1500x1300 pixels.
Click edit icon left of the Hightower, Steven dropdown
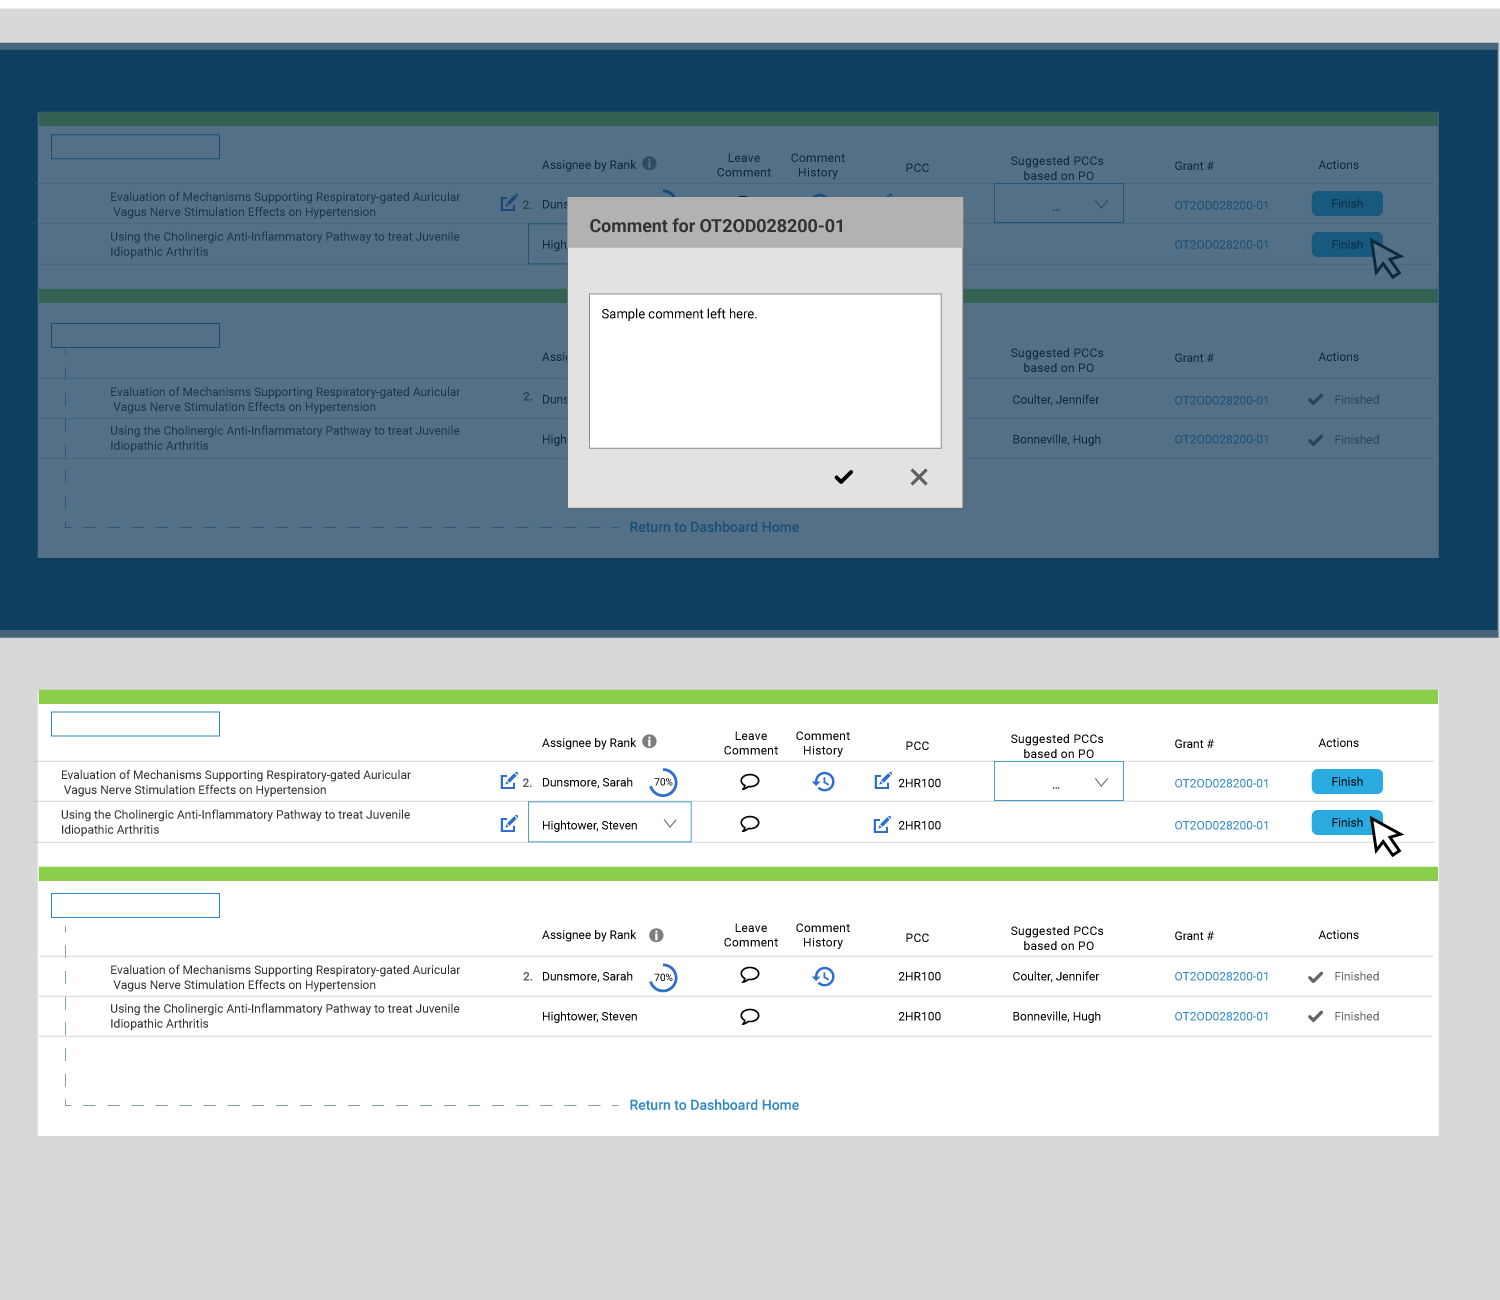pos(508,824)
